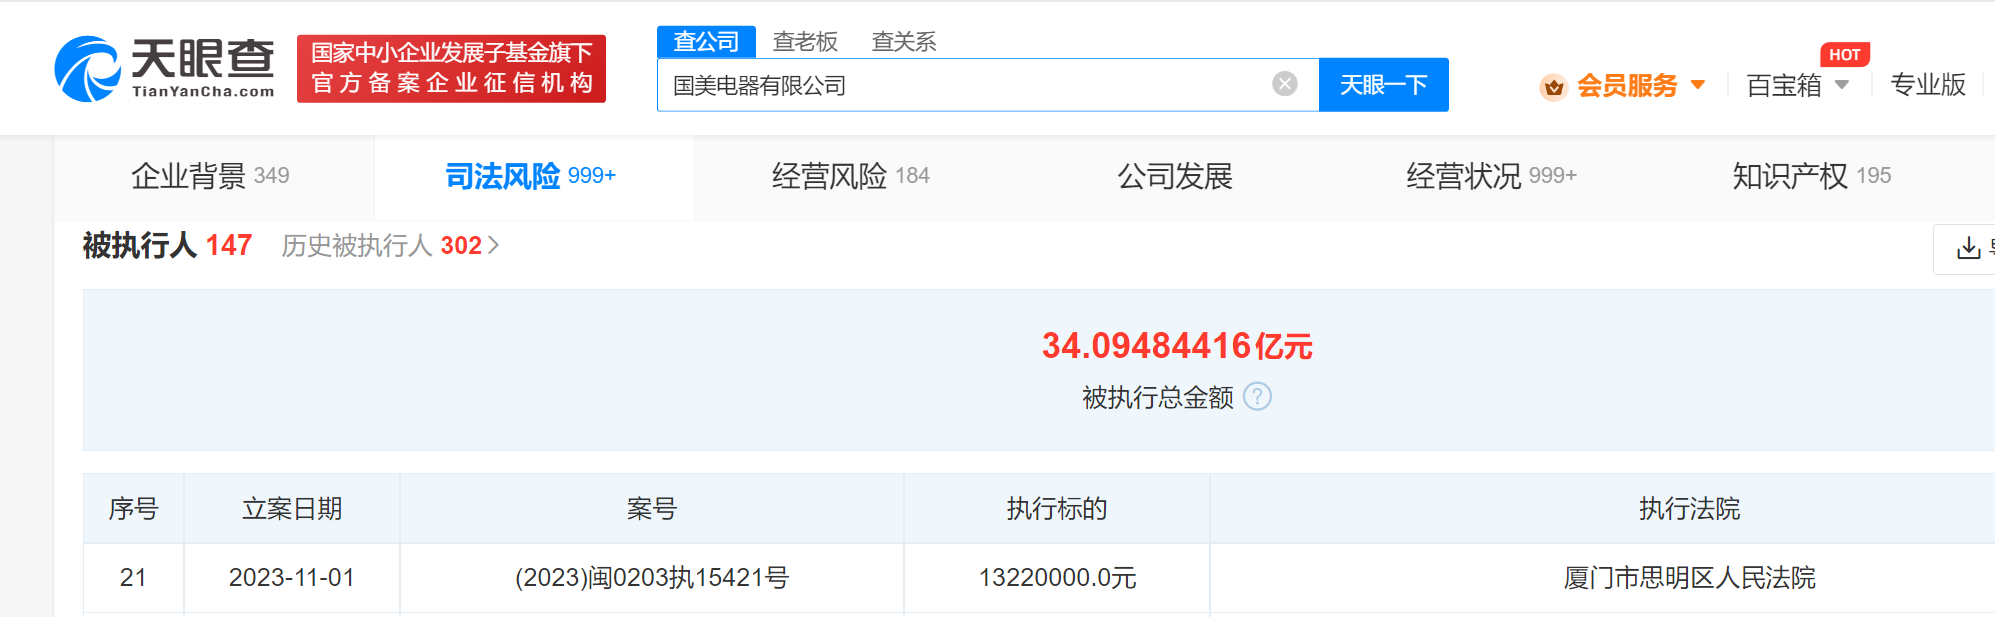
Task: Open the 经营风险 tab
Action: tap(850, 176)
